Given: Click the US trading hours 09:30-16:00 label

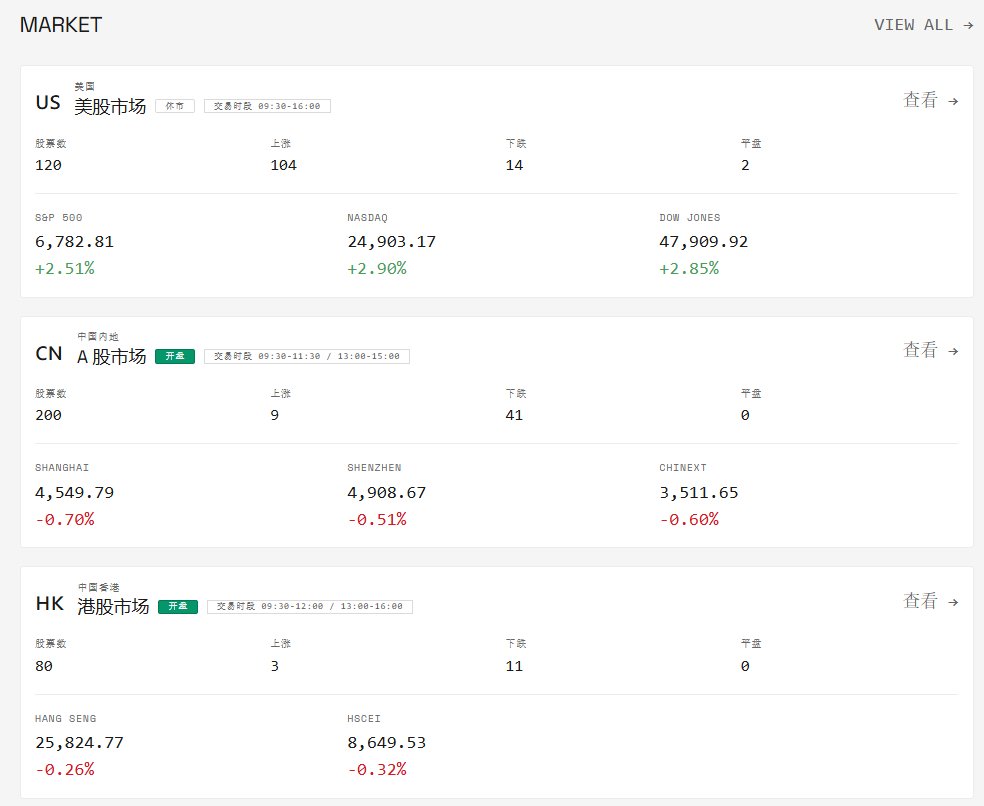Looking at the screenshot, I should pyautogui.click(x=267, y=106).
